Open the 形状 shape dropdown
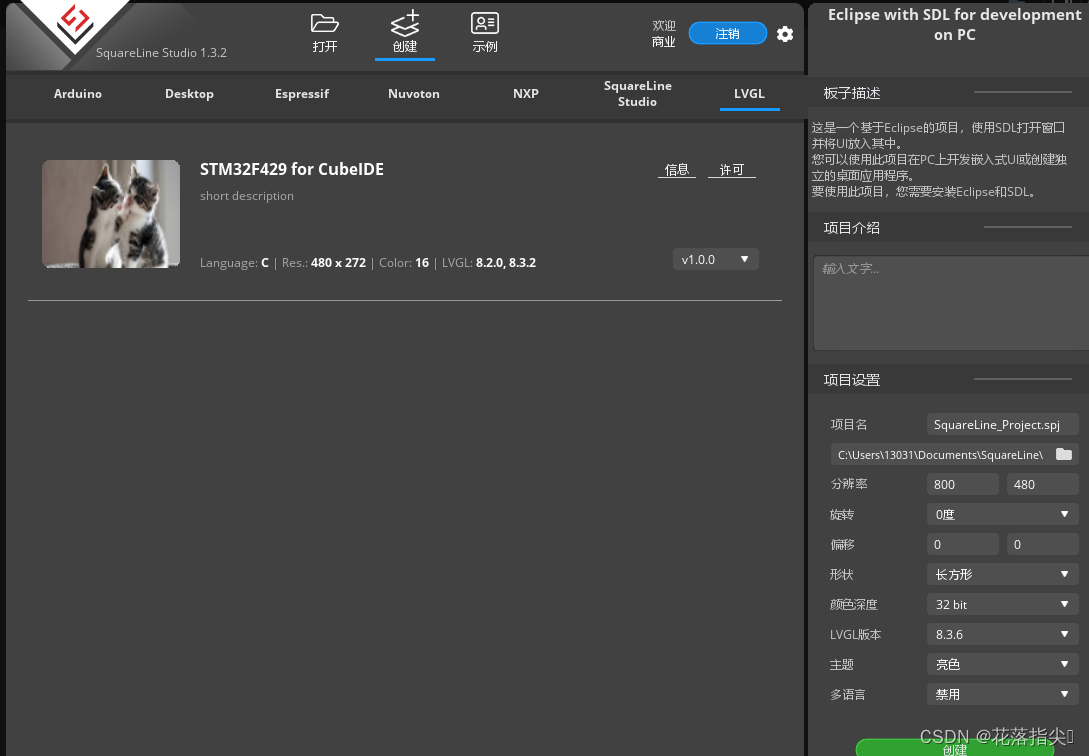The width and height of the screenshot is (1089, 756). (1002, 574)
